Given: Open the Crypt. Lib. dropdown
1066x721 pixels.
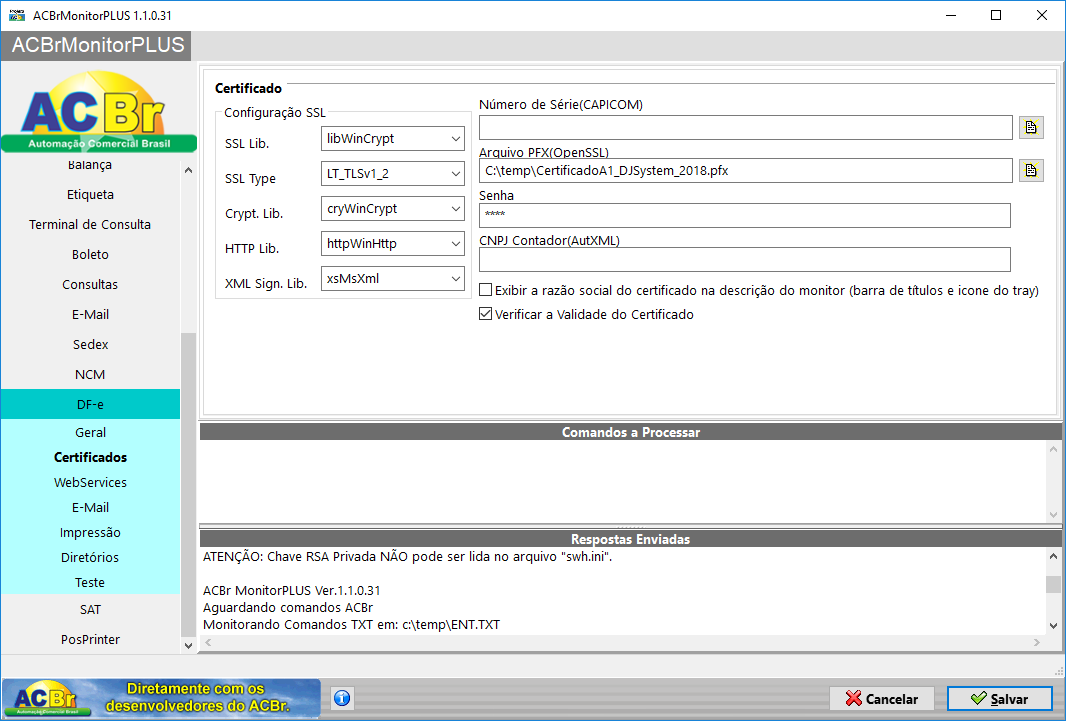Looking at the screenshot, I should 392,209.
